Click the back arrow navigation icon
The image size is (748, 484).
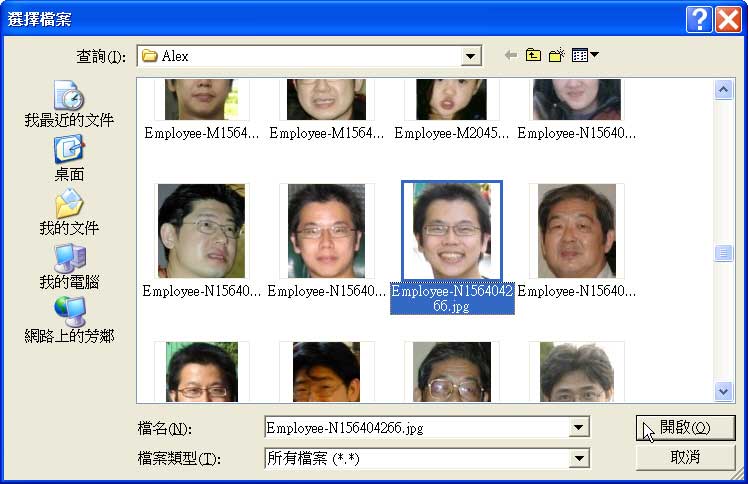pyautogui.click(x=511, y=55)
